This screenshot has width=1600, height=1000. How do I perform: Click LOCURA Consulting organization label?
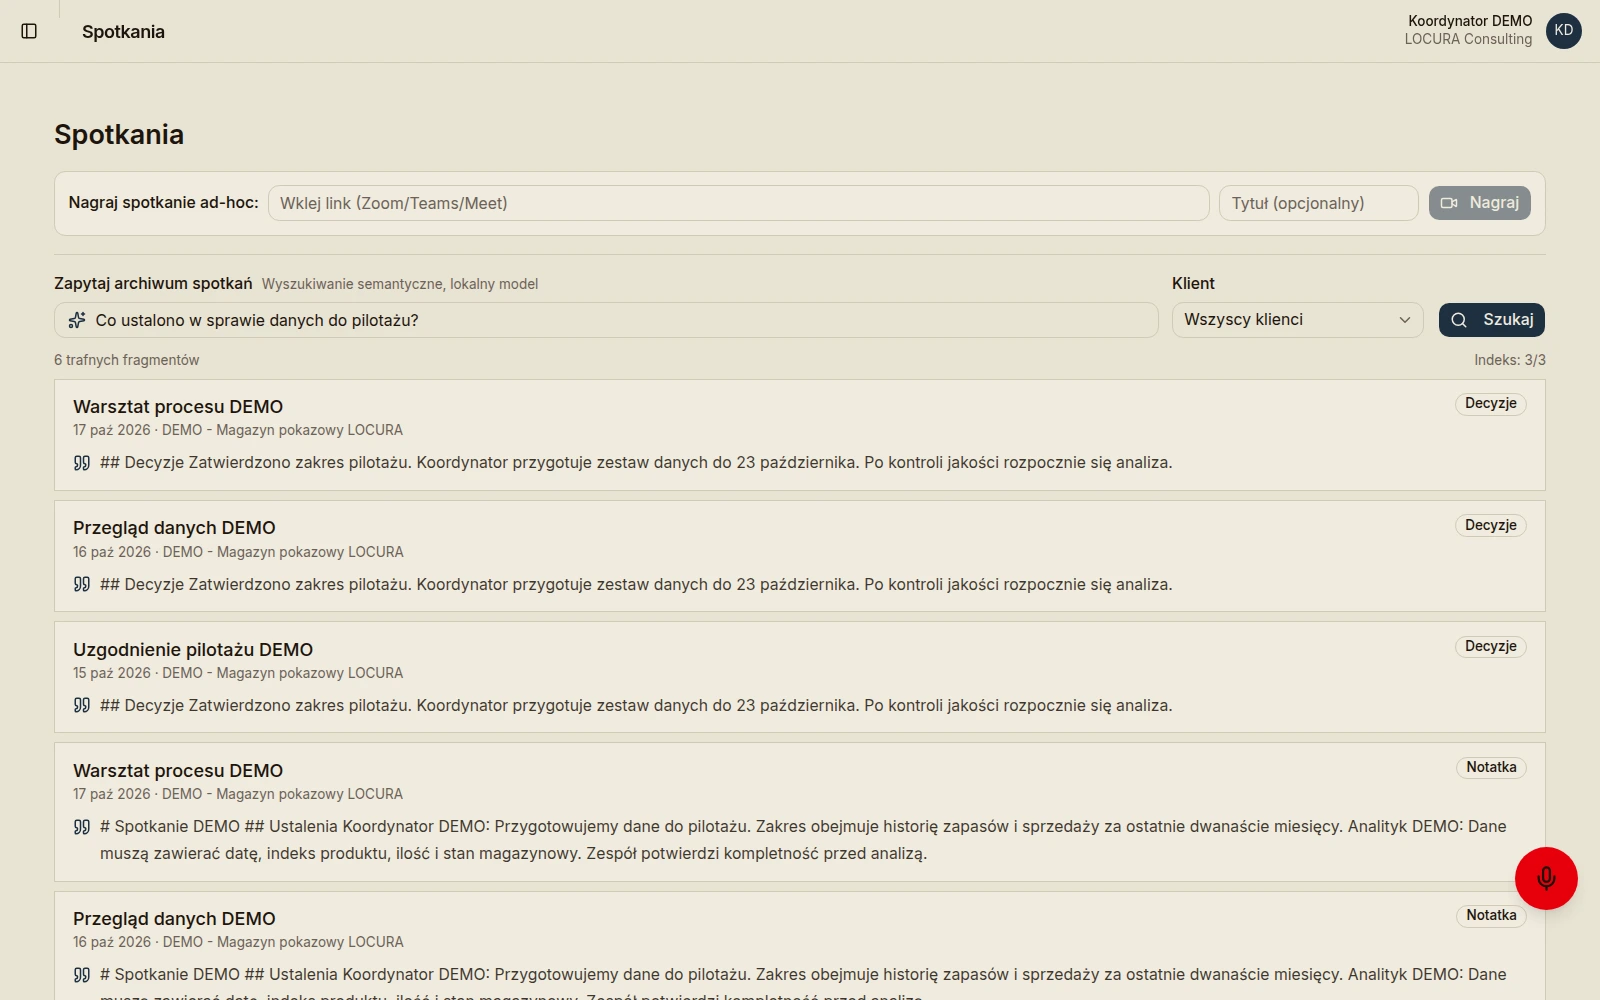point(1468,39)
